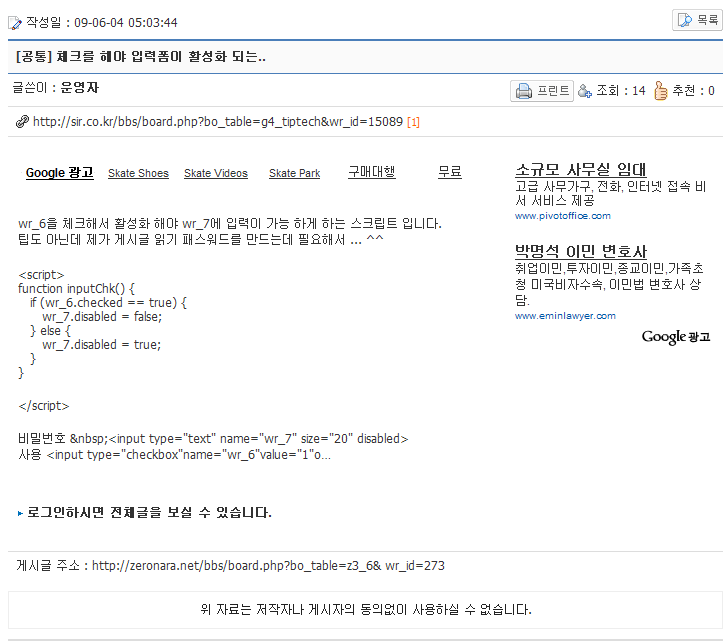
Task: Open the sir.co.kr board URL link
Action: [x=217, y=122]
